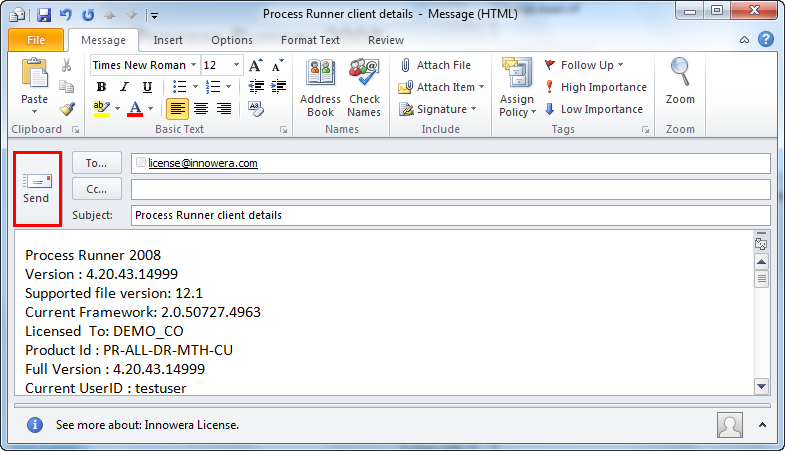The height and width of the screenshot is (451, 785).
Task: Open the Address Book
Action: coord(320,88)
